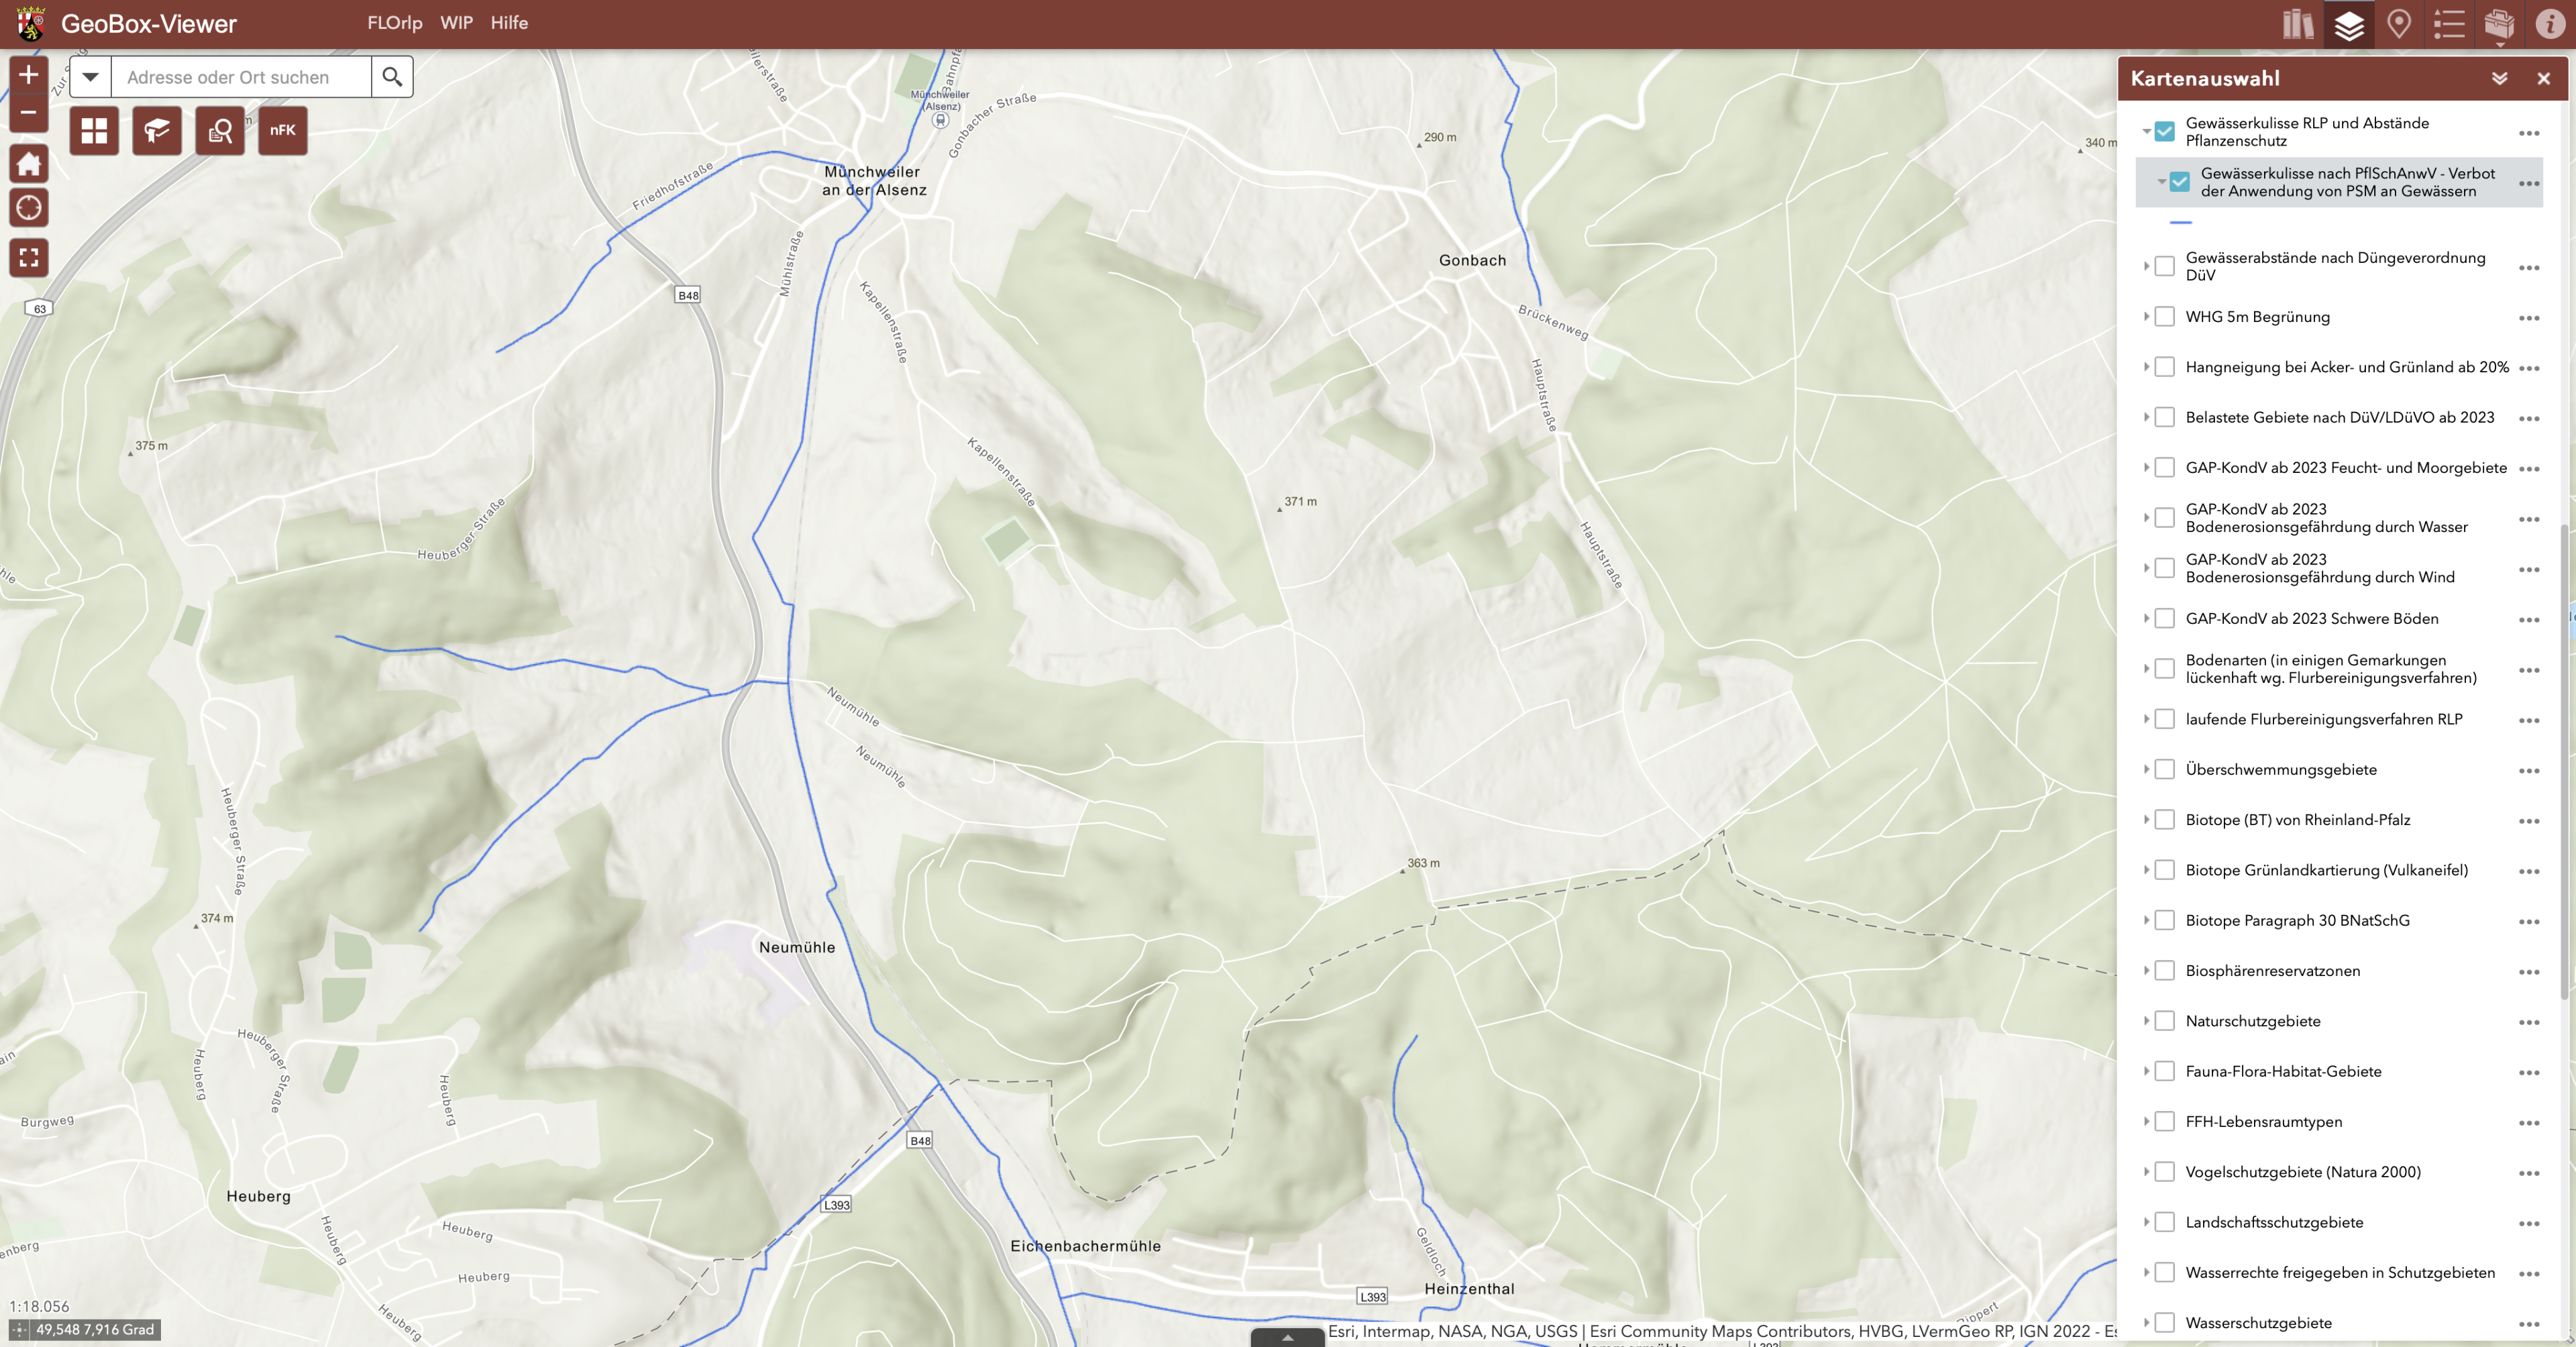The height and width of the screenshot is (1347, 2576).
Task: Click the Adresse oder Ort suchen field
Action: click(x=241, y=77)
